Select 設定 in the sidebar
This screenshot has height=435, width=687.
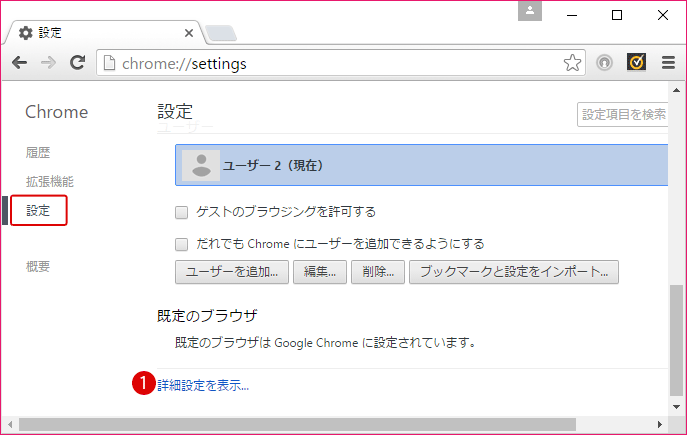[x=38, y=211]
